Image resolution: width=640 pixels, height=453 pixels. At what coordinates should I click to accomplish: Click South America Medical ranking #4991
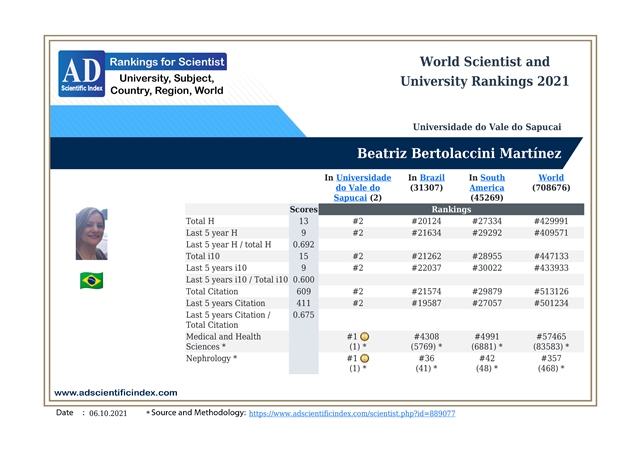point(487,337)
